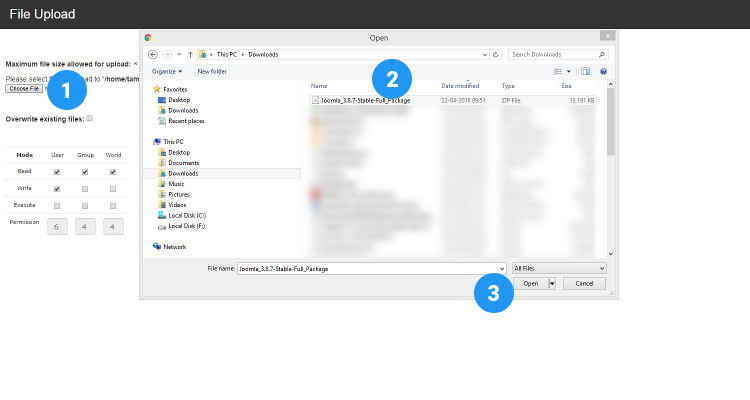Toggle World Write permission checkbox

coord(113,189)
